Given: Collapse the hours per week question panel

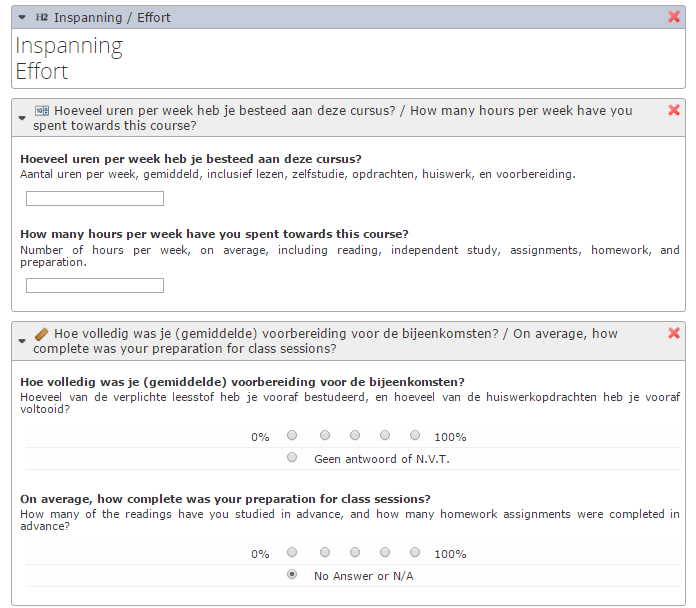Looking at the screenshot, I should [x=22, y=118].
